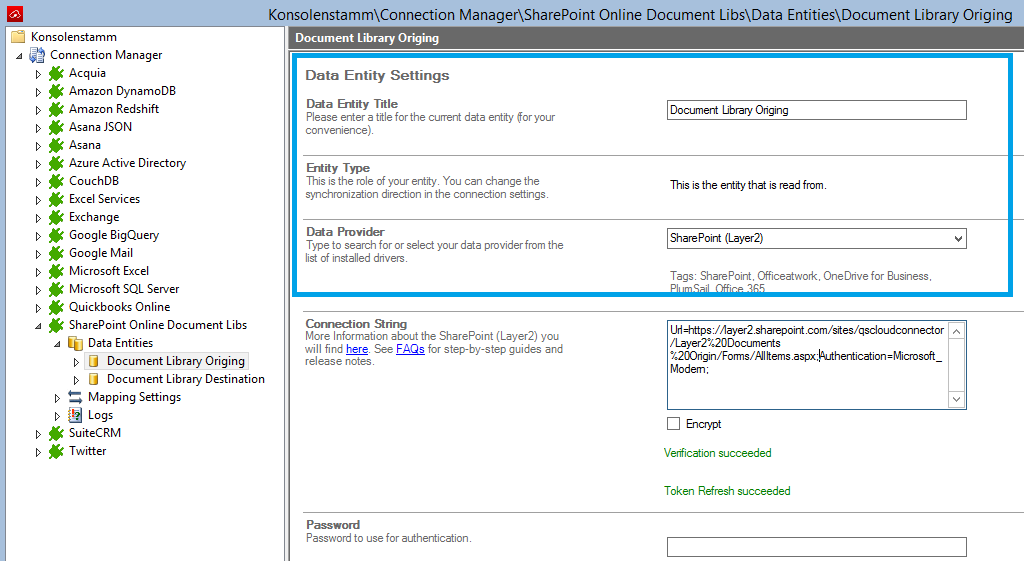This screenshot has width=1024, height=561.
Task: Open the 'here' SharePoint info link
Action: [357, 349]
